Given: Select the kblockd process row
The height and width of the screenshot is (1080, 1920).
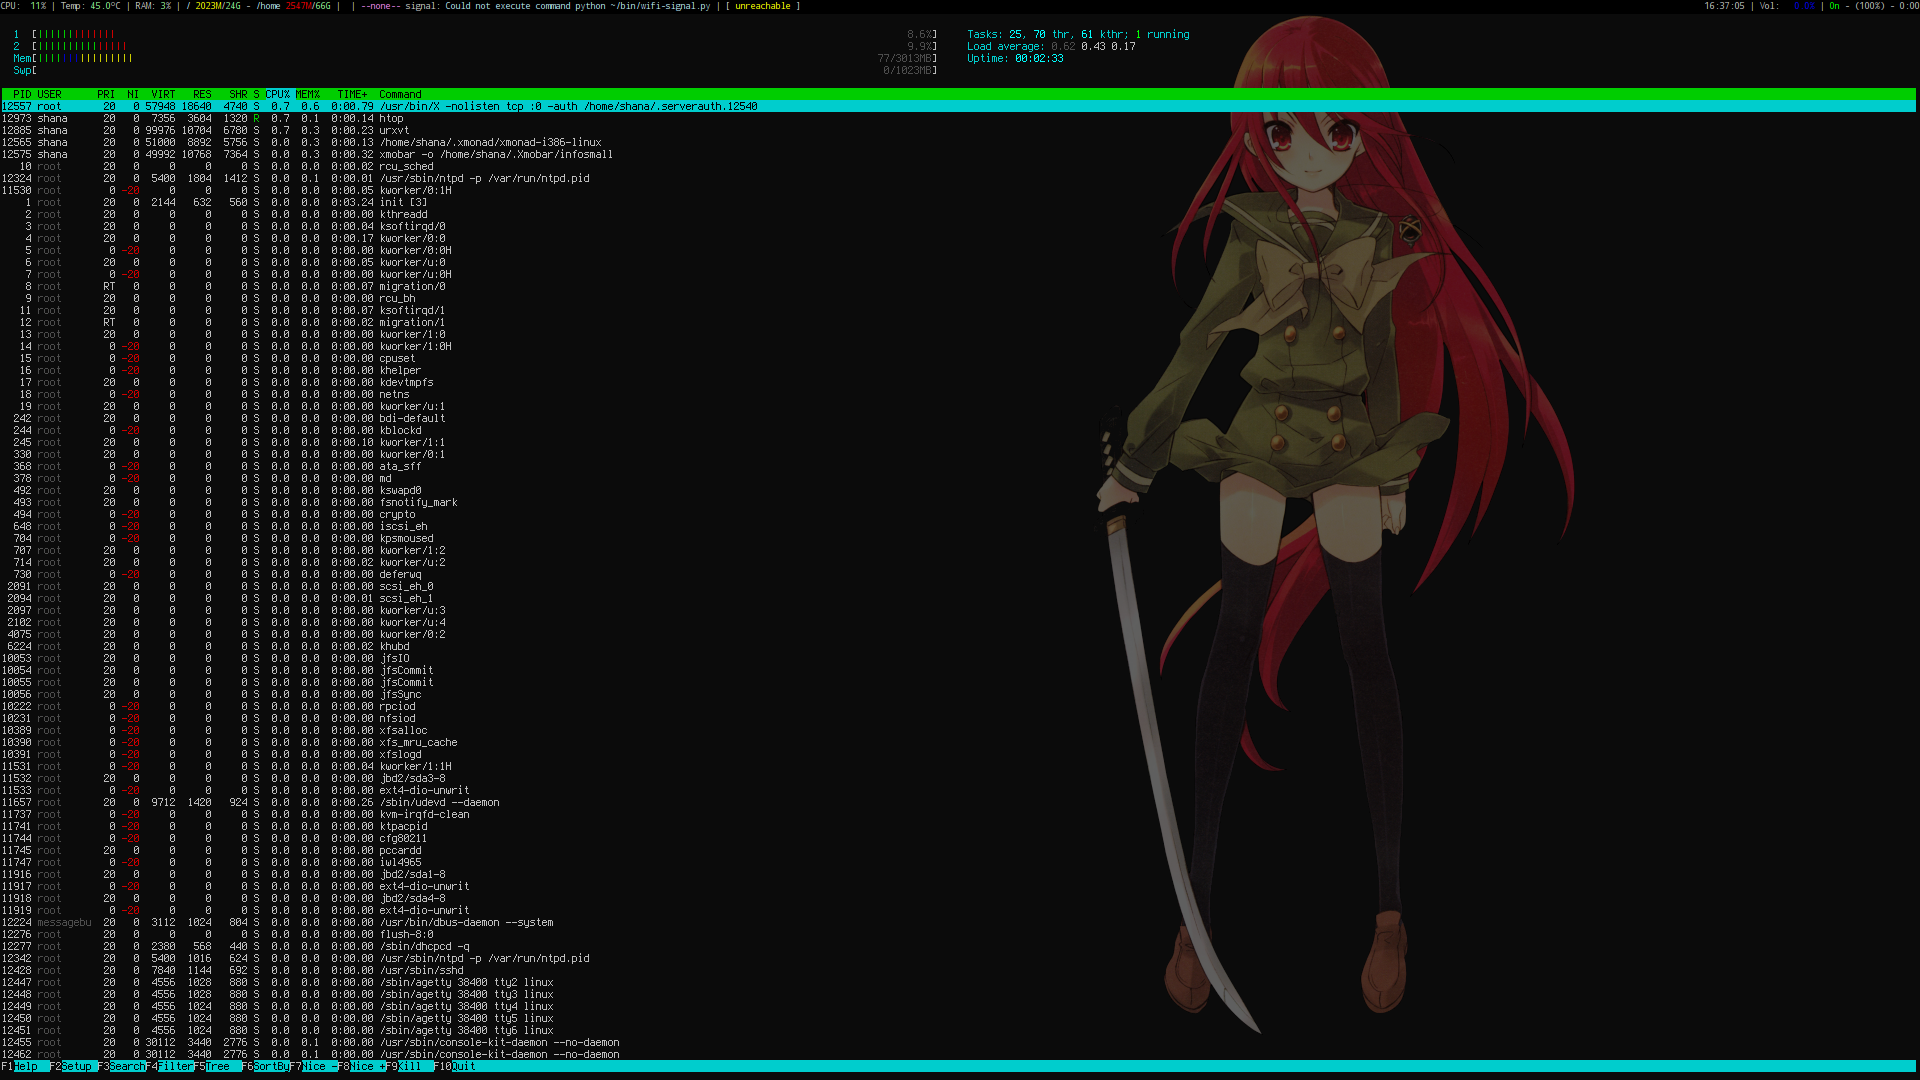Looking at the screenshot, I should coord(958,430).
